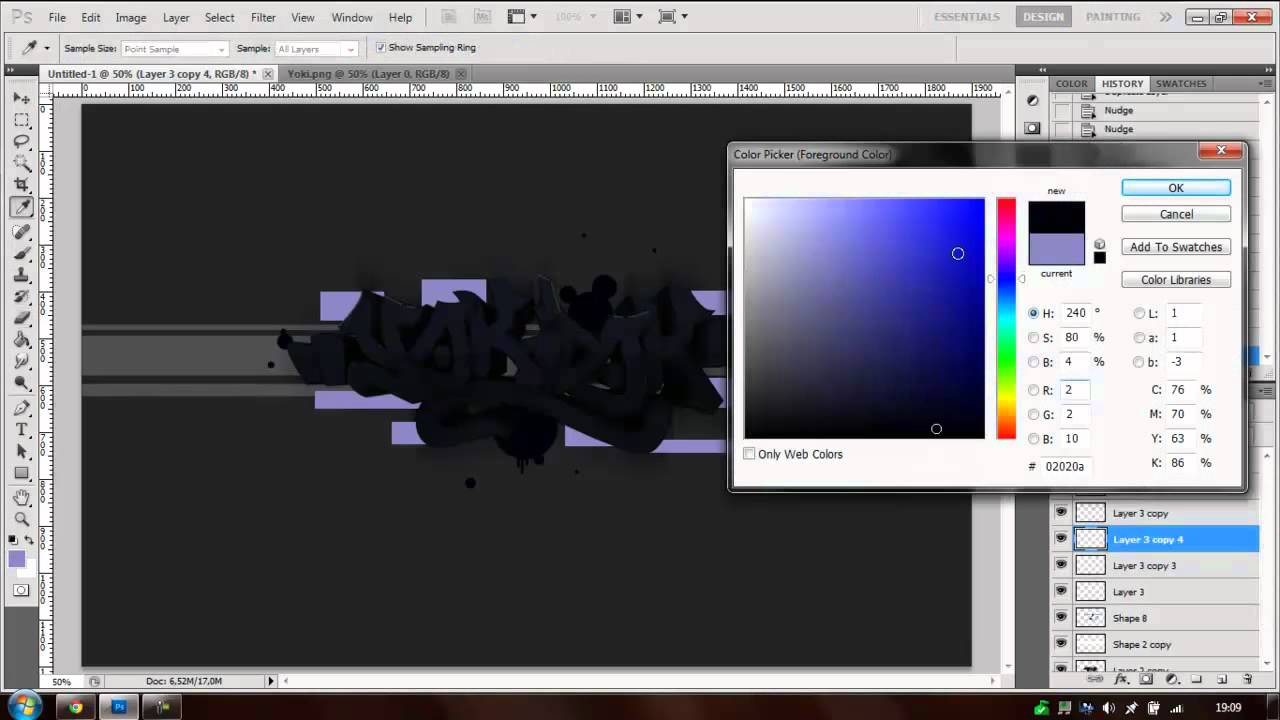Viewport: 1280px width, 720px height.
Task: Enable Only Web Colors checkbox
Action: (x=749, y=454)
